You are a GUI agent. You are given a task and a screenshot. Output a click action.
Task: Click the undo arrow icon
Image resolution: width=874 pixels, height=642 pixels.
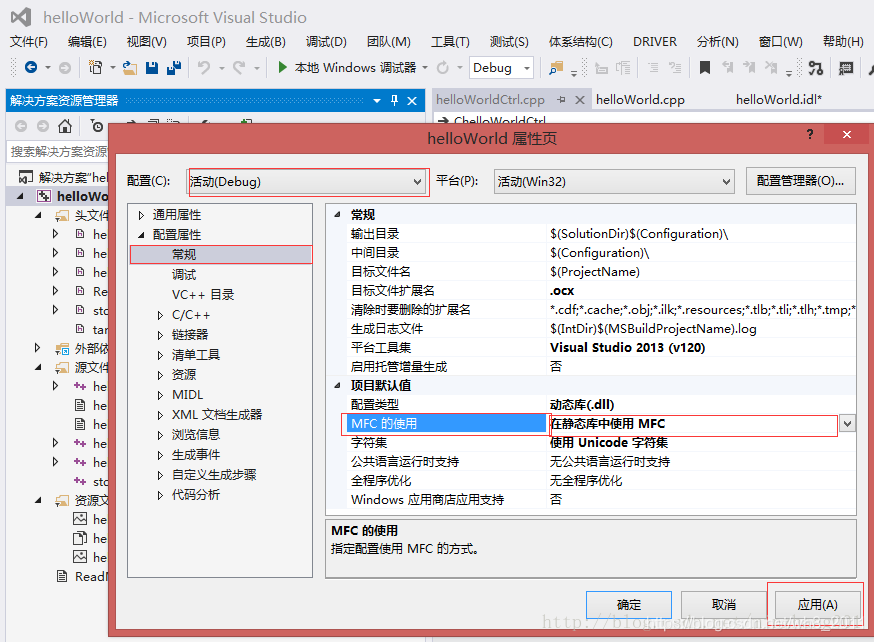tap(204, 67)
